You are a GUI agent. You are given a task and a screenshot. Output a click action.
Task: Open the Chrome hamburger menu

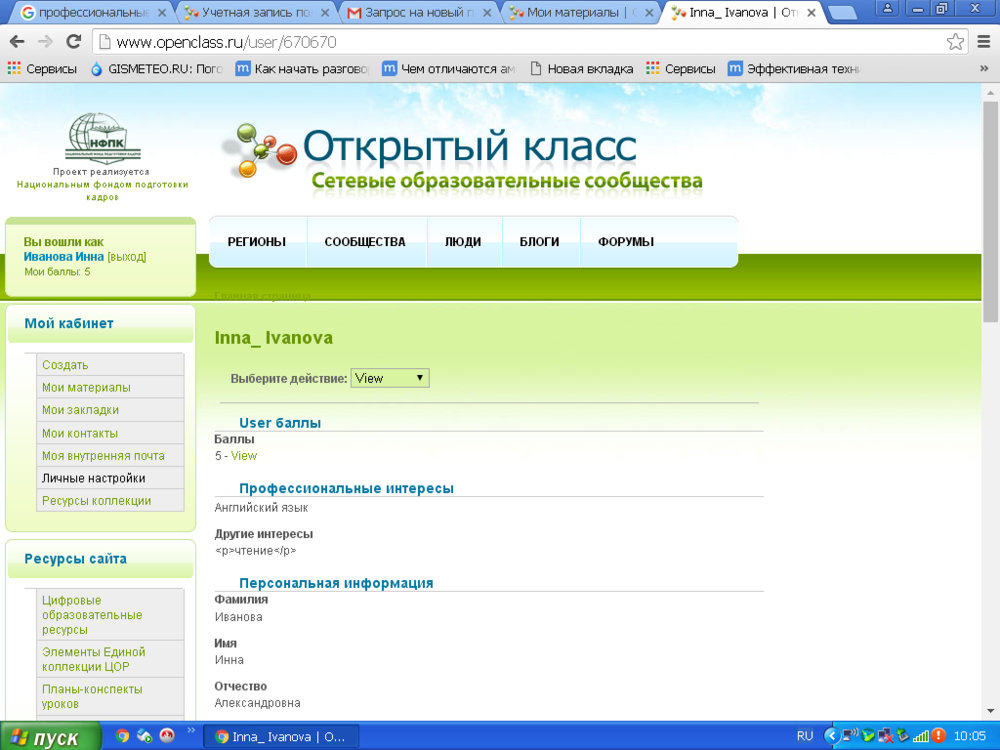(984, 42)
